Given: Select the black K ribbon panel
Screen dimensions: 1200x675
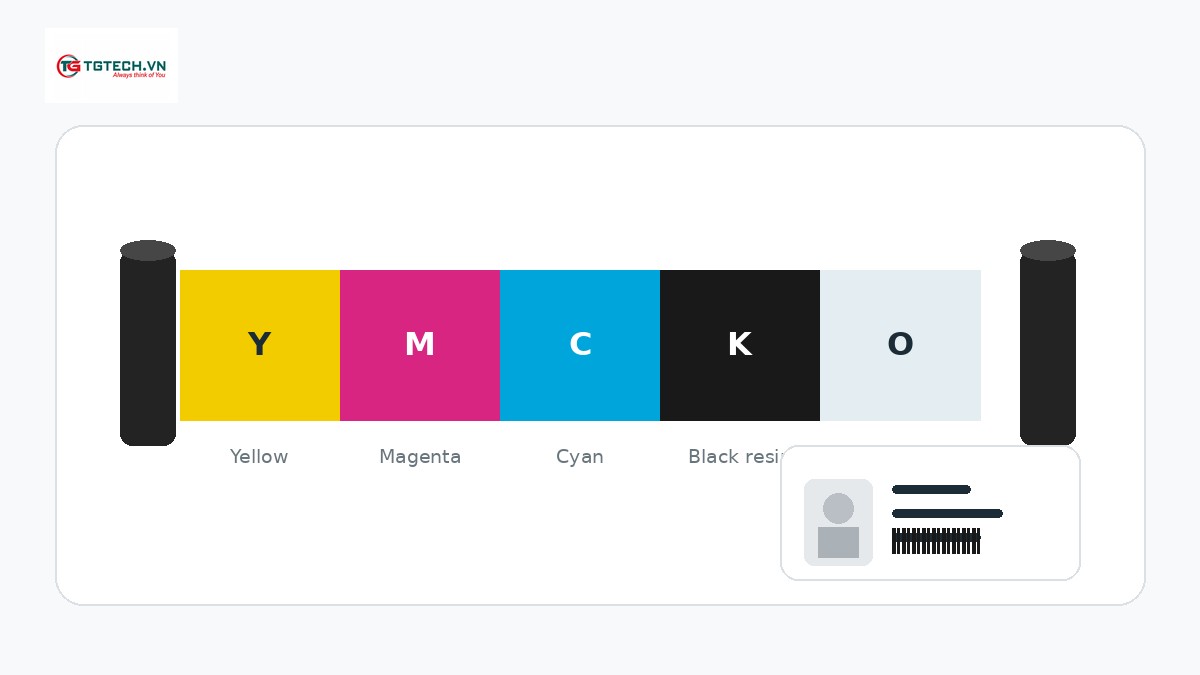Looking at the screenshot, I should [x=740, y=345].
